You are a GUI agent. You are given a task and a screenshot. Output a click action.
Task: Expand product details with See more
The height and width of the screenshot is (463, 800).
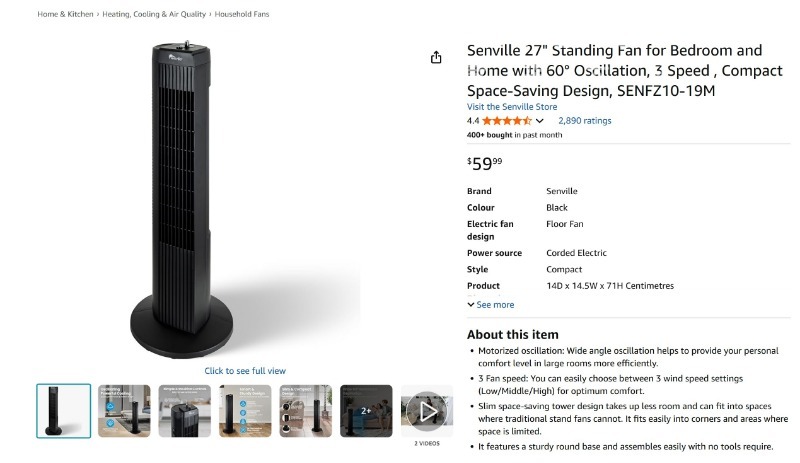pyautogui.click(x=491, y=305)
